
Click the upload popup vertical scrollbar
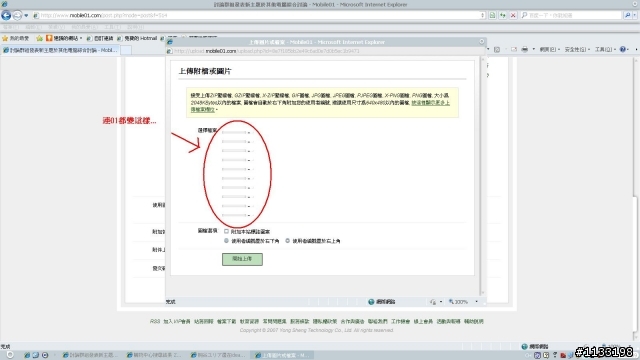point(483,176)
